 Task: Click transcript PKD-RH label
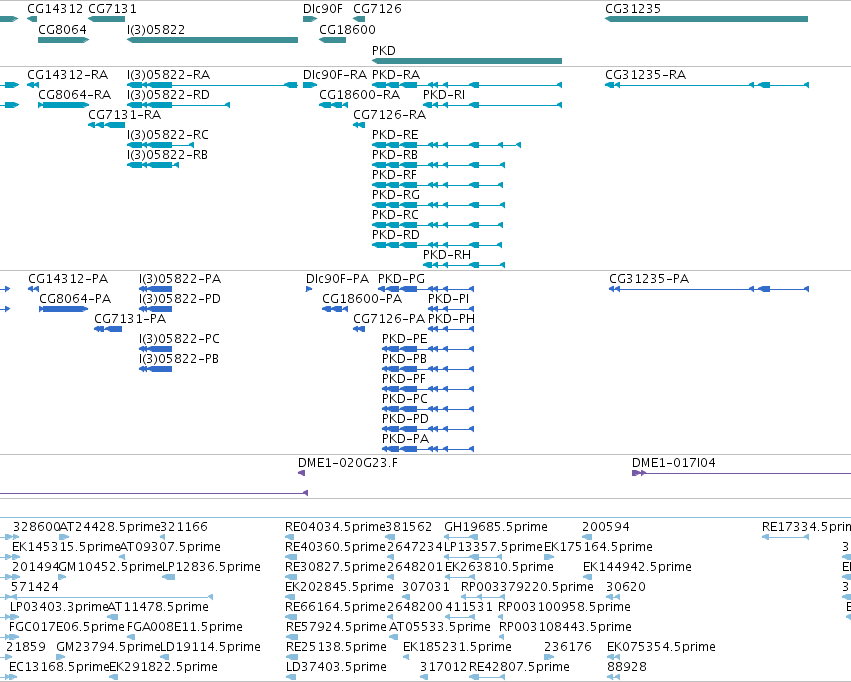click(x=447, y=254)
